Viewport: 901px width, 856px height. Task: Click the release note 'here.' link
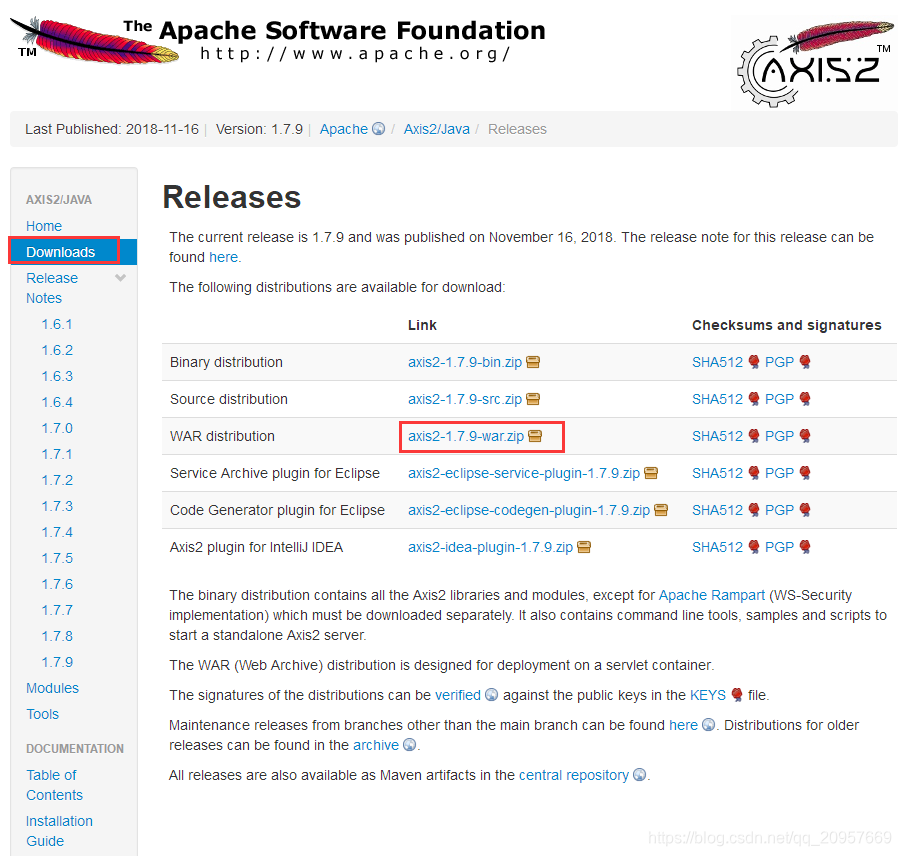pos(225,257)
